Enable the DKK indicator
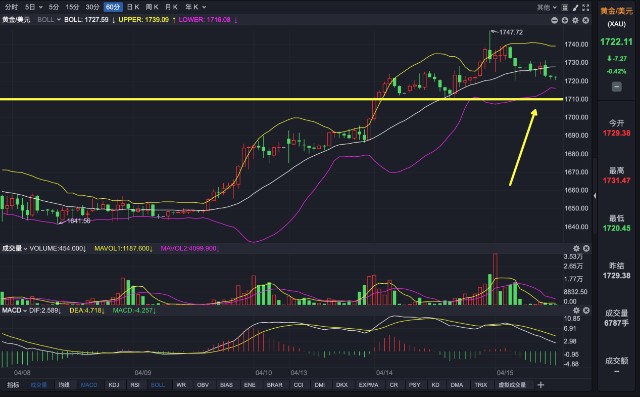The height and width of the screenshot is (397, 640). coord(342,385)
